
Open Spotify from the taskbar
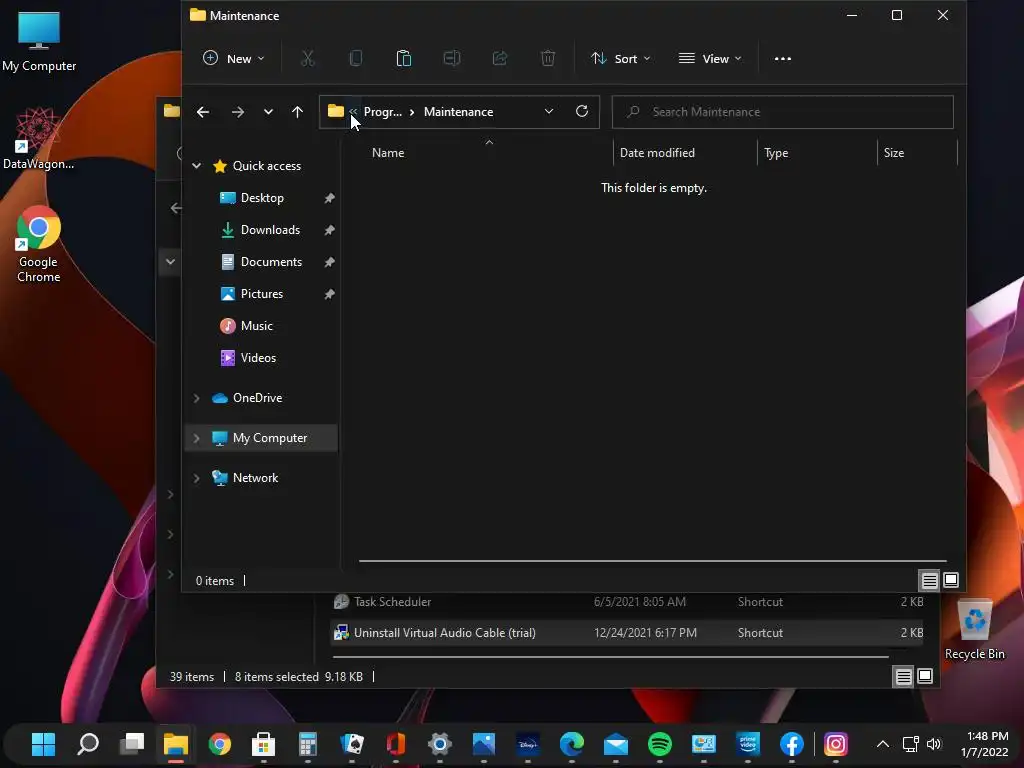pos(660,744)
